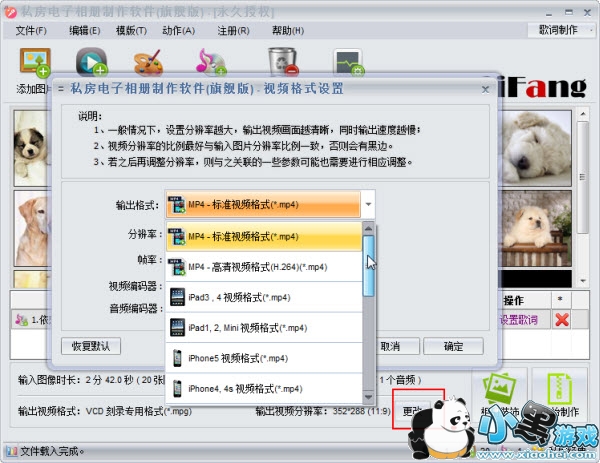
Task: Click the red X delete music button
Action: click(561, 320)
